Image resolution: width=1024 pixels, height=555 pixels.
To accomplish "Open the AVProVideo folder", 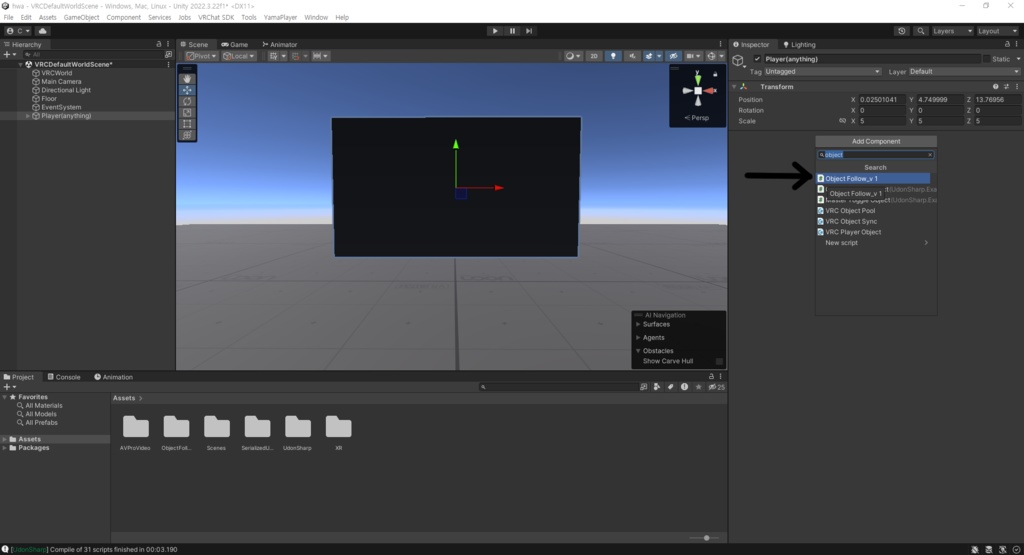I will coord(135,433).
